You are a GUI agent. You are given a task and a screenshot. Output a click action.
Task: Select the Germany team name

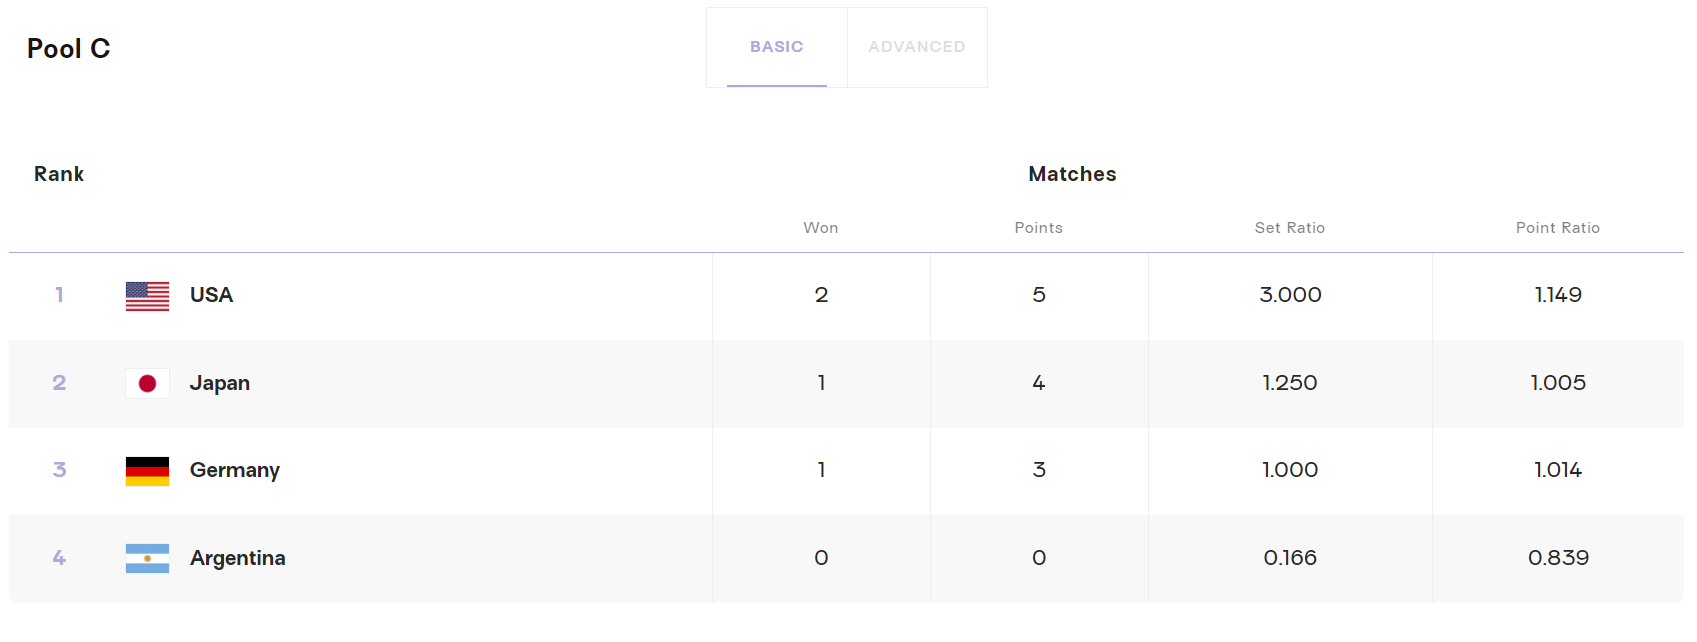[x=235, y=470]
